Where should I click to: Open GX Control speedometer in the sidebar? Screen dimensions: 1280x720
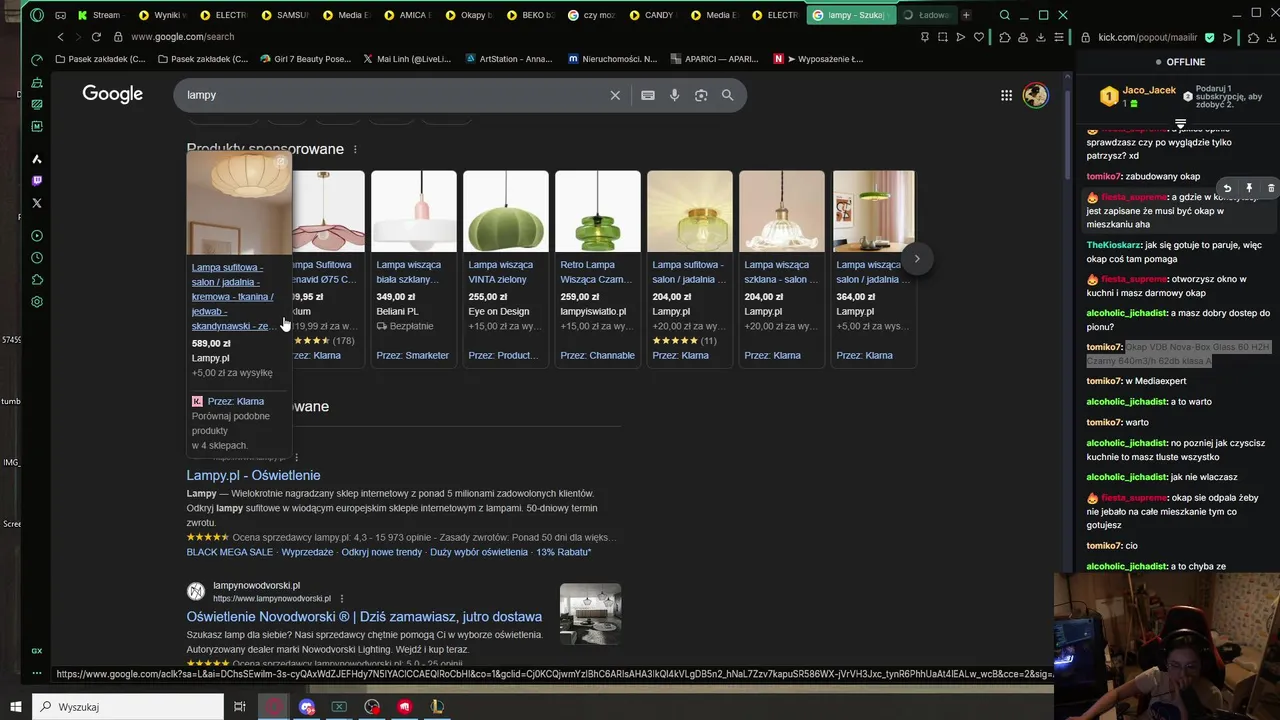pyautogui.click(x=37, y=60)
